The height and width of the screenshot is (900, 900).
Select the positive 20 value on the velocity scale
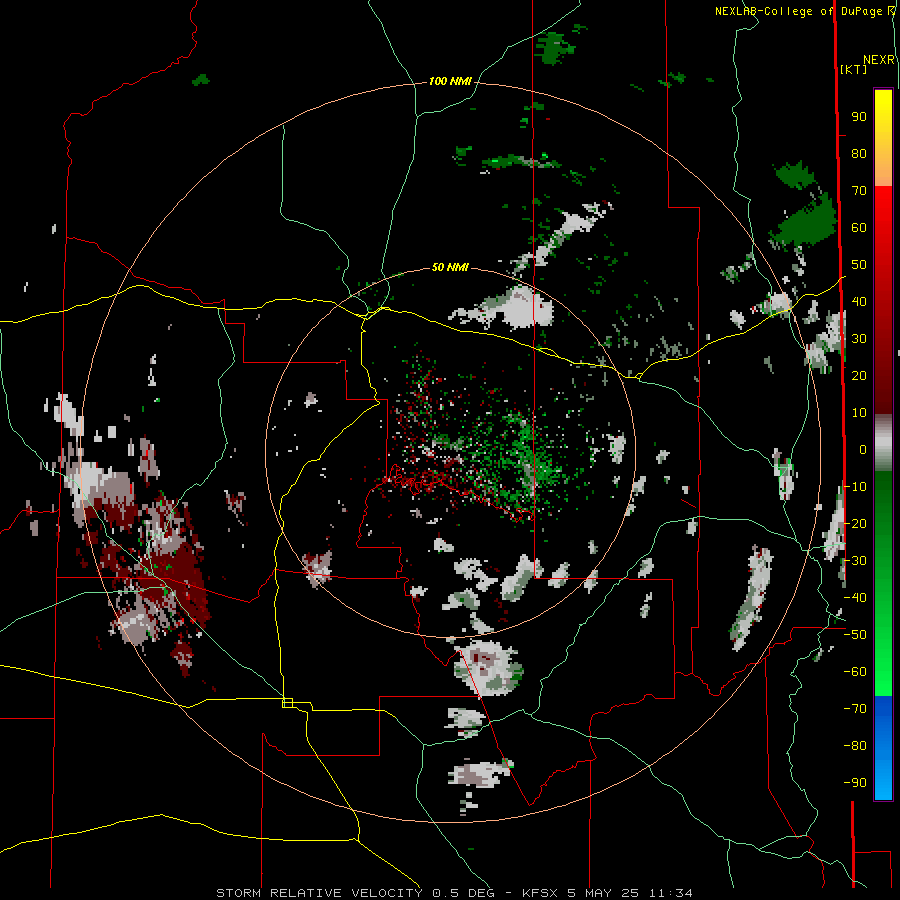pos(859,375)
